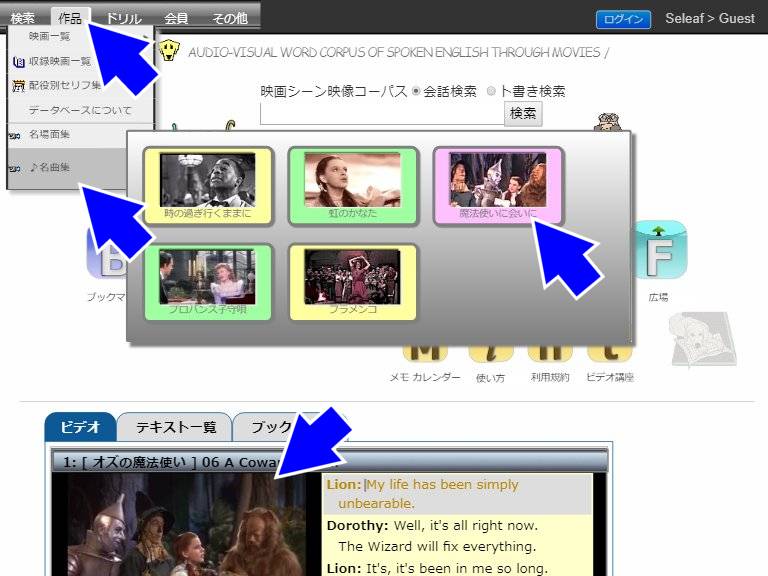Open the ビデオ講座 video course icon
The image size is (768, 576).
coord(609,354)
